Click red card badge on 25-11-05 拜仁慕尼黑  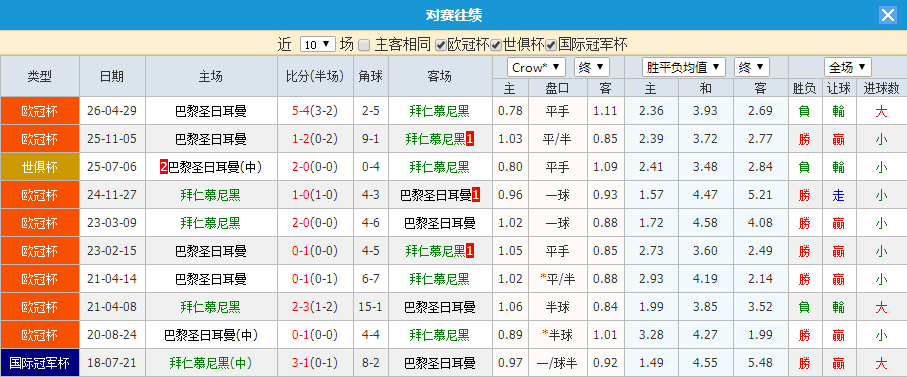[x=470, y=139]
